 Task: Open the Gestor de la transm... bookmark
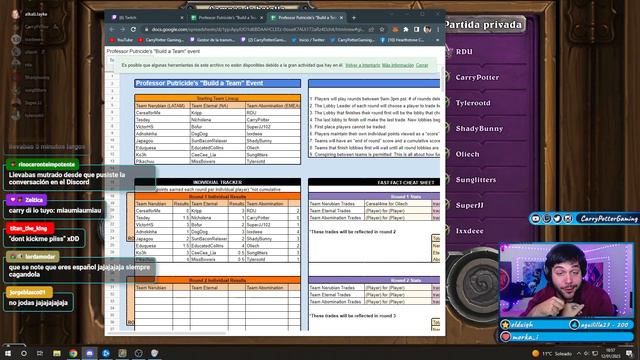point(213,40)
